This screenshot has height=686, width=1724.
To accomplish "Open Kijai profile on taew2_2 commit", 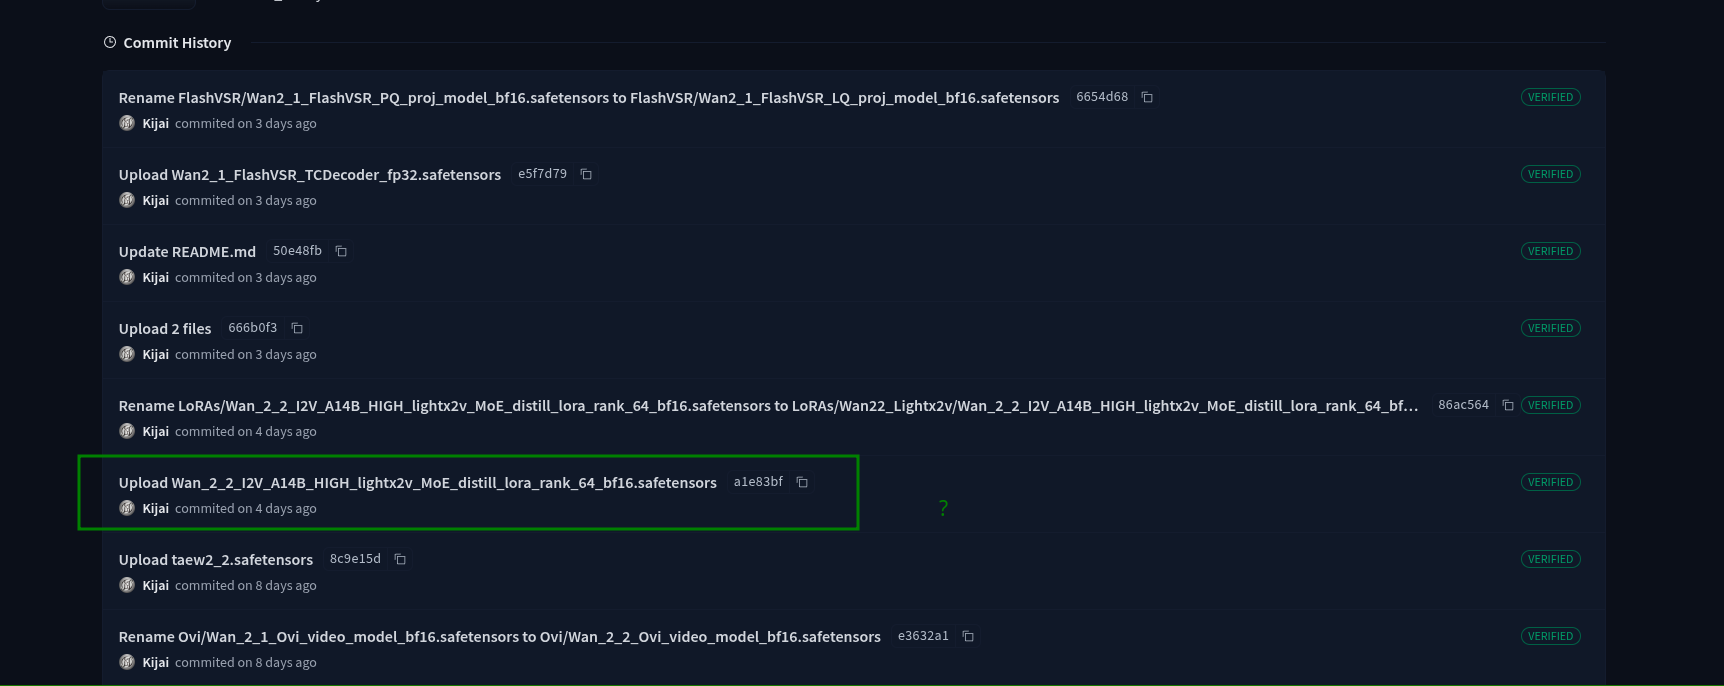I will 155,586.
